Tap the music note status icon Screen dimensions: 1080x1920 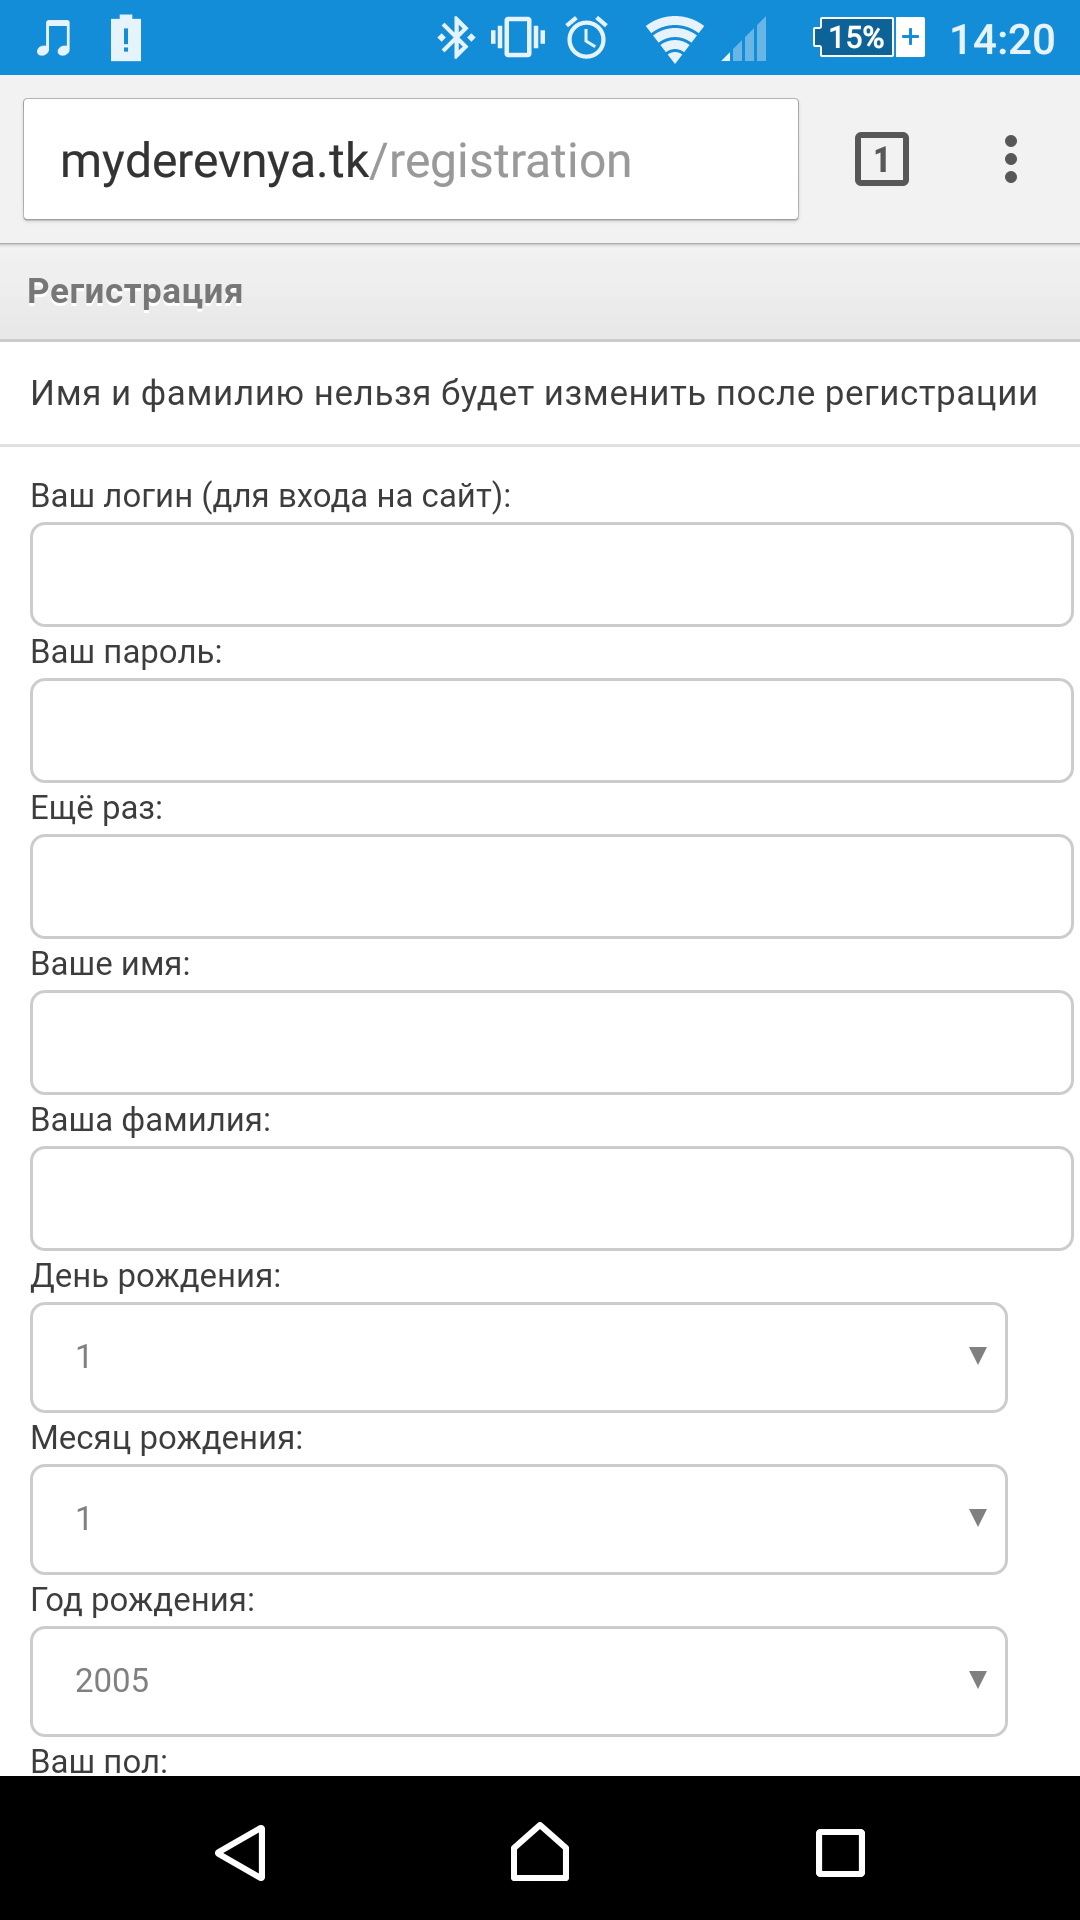coord(54,39)
